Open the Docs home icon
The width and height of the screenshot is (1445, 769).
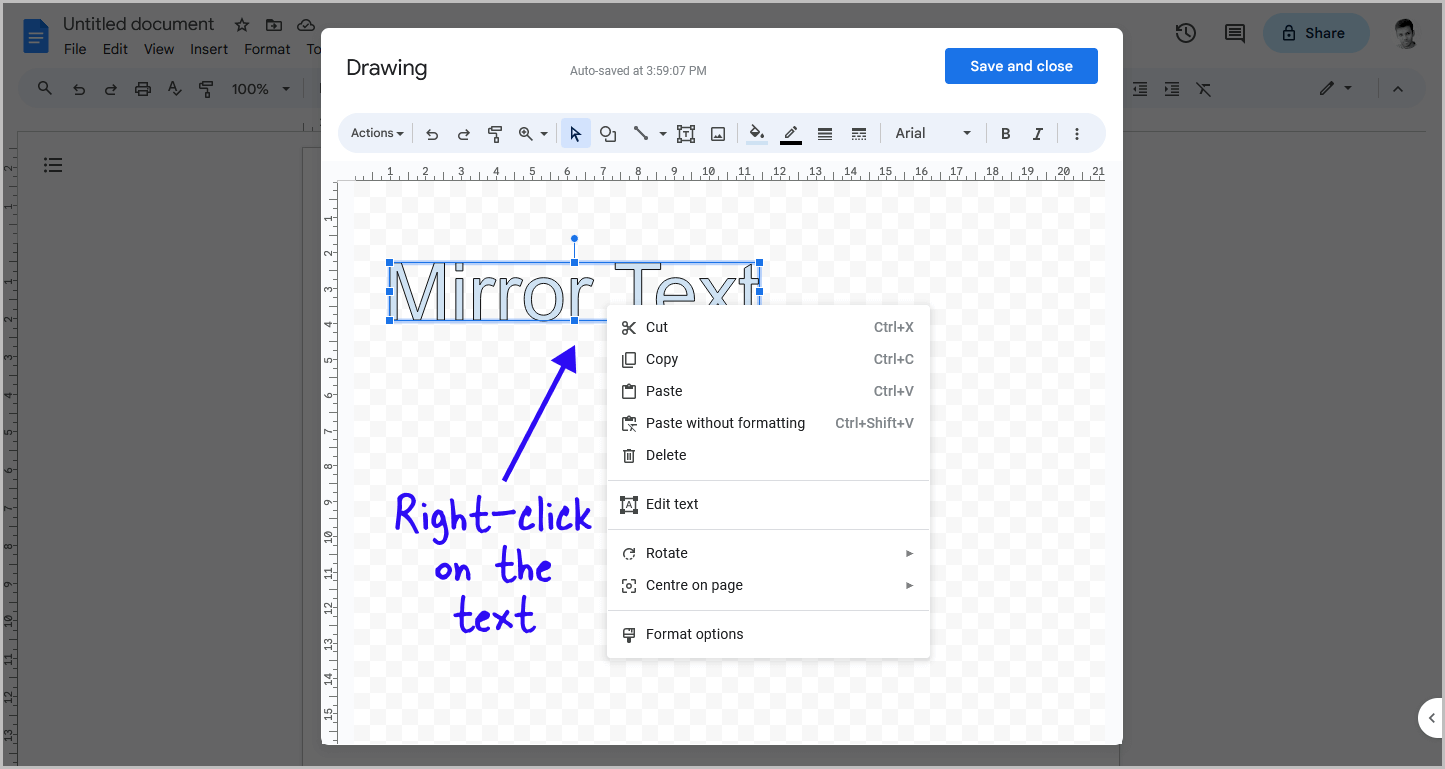click(x=36, y=37)
